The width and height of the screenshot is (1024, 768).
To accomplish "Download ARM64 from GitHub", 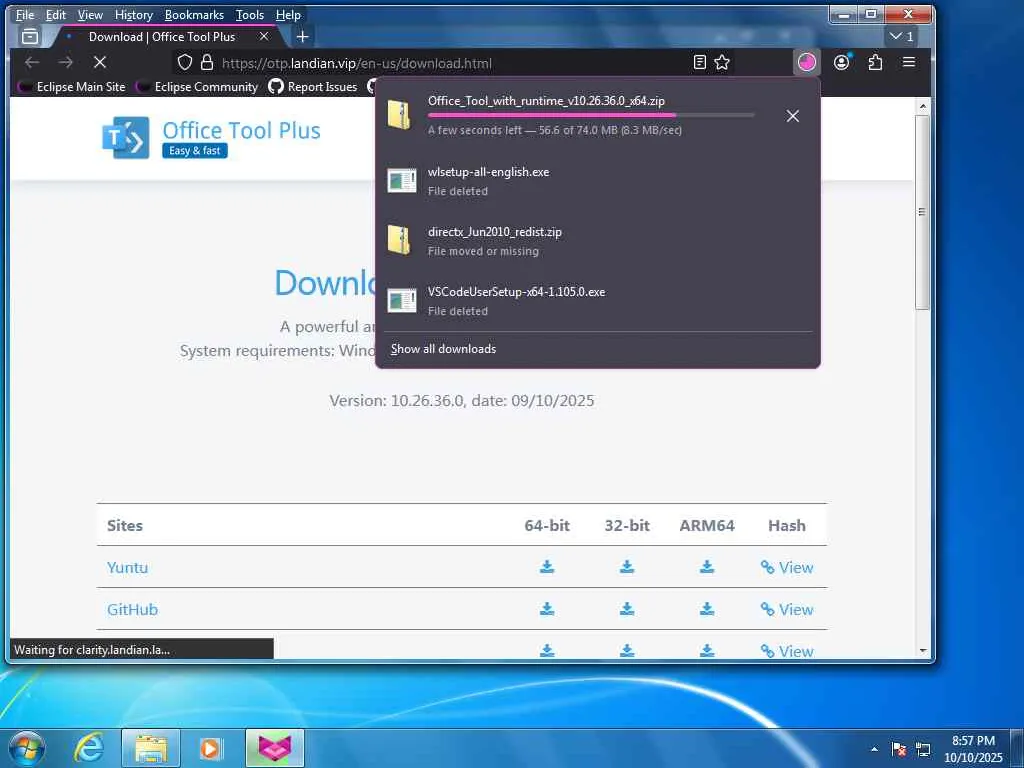I will [707, 609].
